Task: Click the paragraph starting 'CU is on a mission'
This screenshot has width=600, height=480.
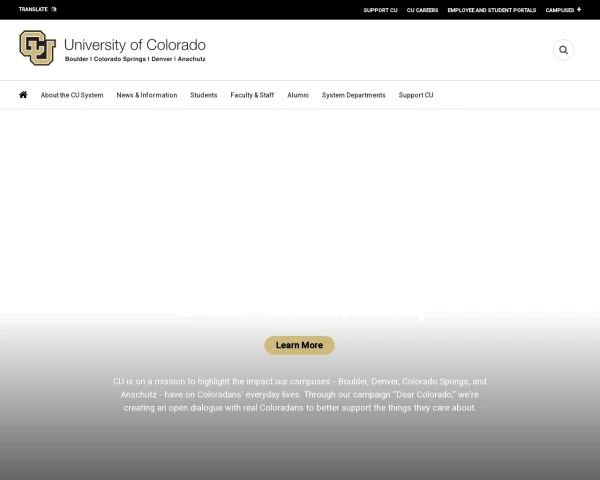Action: 300,395
